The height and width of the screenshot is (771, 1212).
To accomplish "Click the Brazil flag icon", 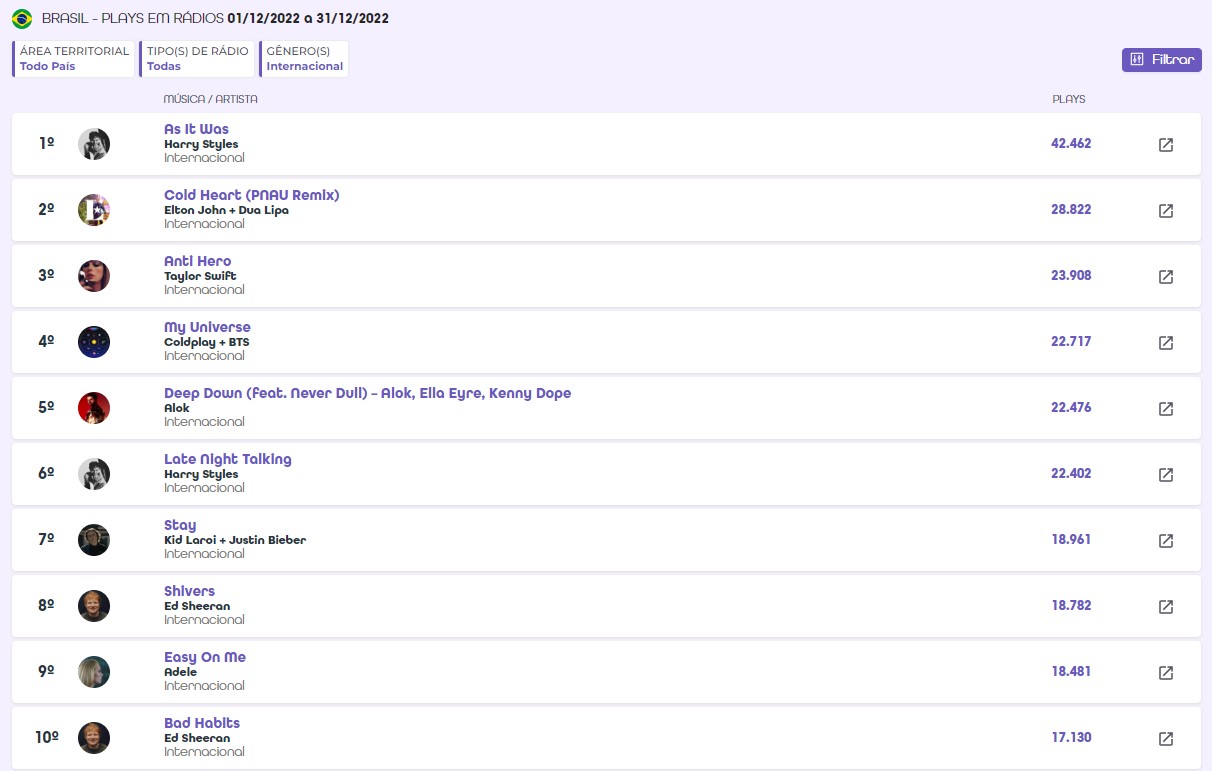I will click(x=22, y=19).
